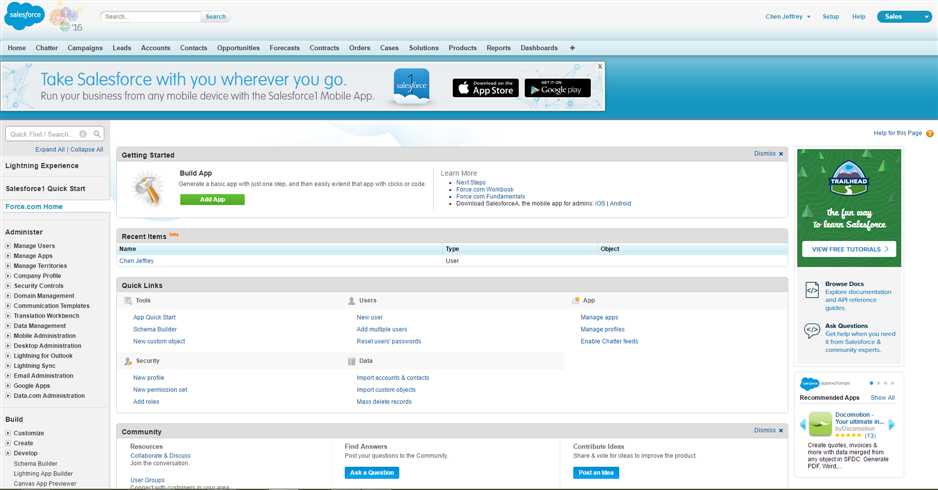Viewport: 938px width, 490px height.
Task: Click the Trailhead badge image
Action: tap(849, 179)
